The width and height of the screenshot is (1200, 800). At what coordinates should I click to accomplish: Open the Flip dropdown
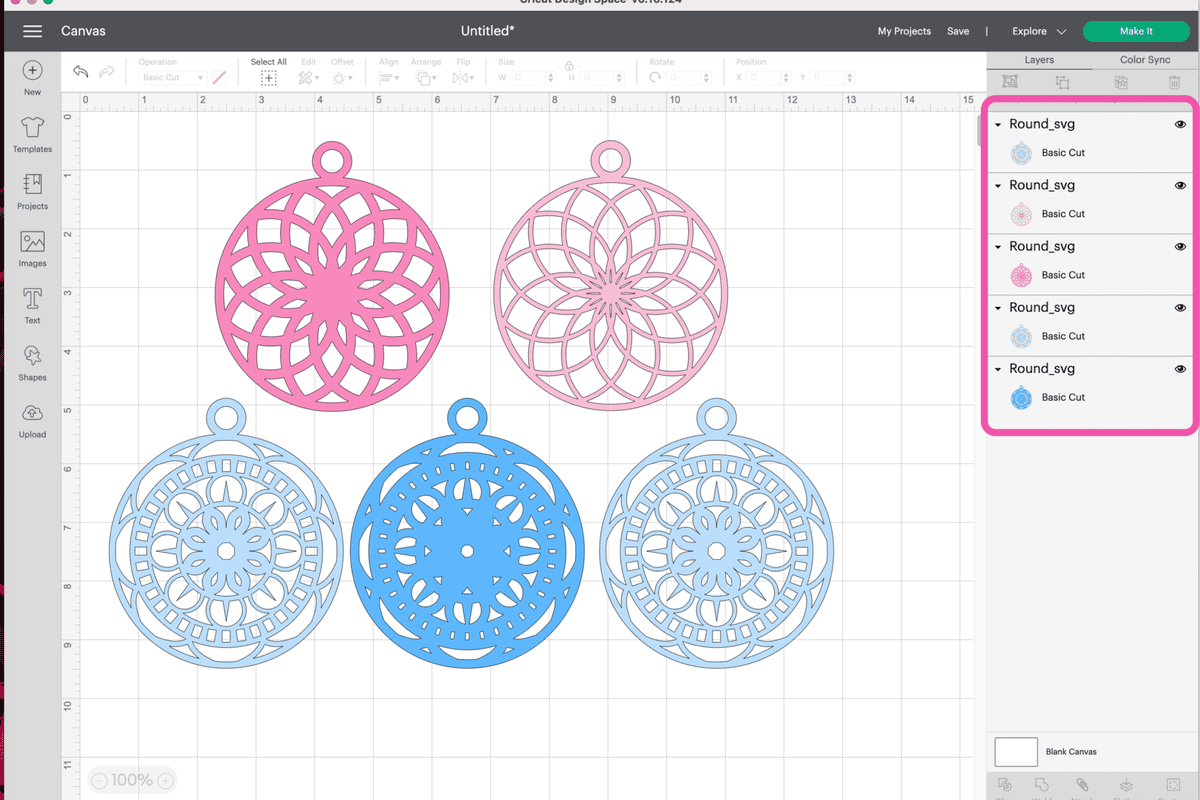[x=462, y=77]
